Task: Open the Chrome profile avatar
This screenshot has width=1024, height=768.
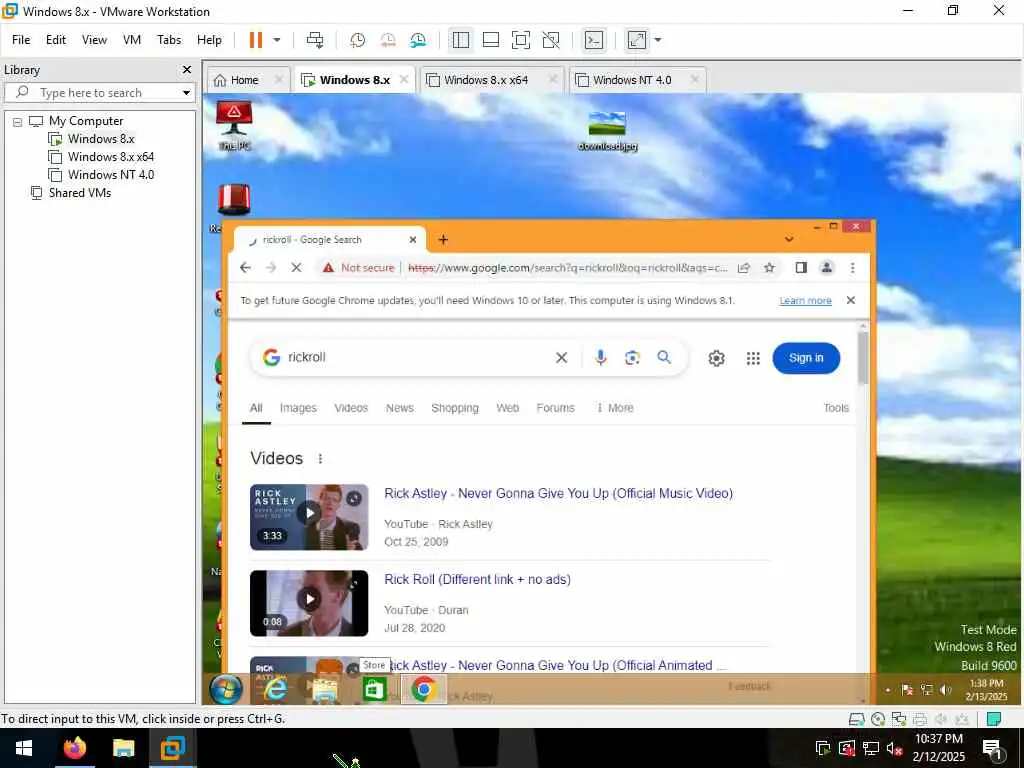Action: (827, 268)
